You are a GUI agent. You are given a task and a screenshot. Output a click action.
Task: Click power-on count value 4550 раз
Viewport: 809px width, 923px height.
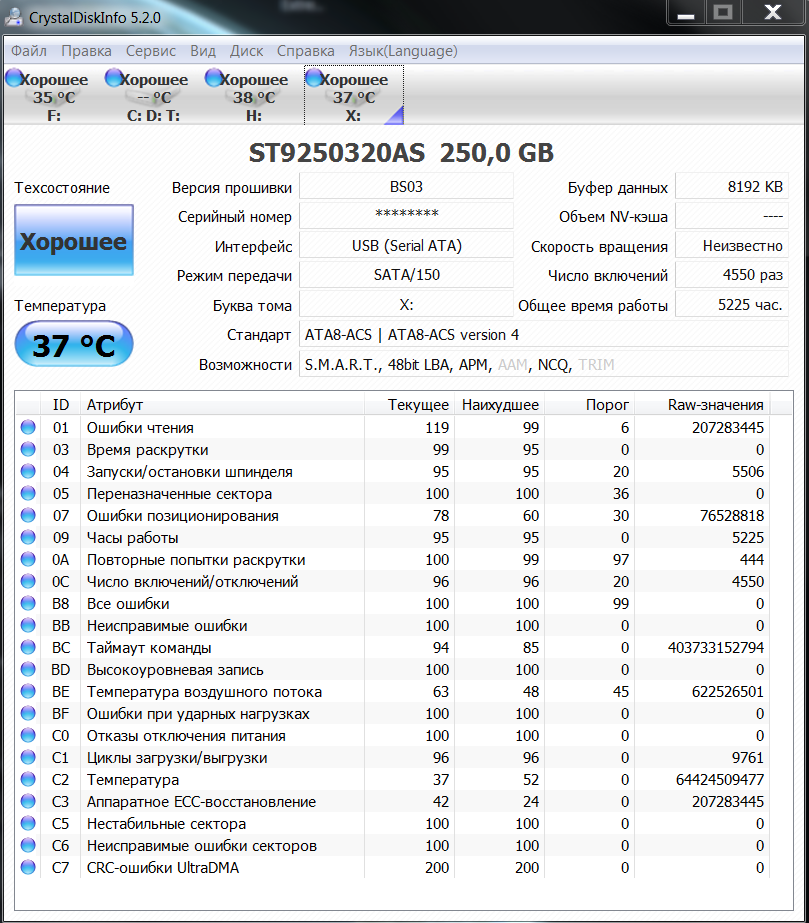coord(732,275)
